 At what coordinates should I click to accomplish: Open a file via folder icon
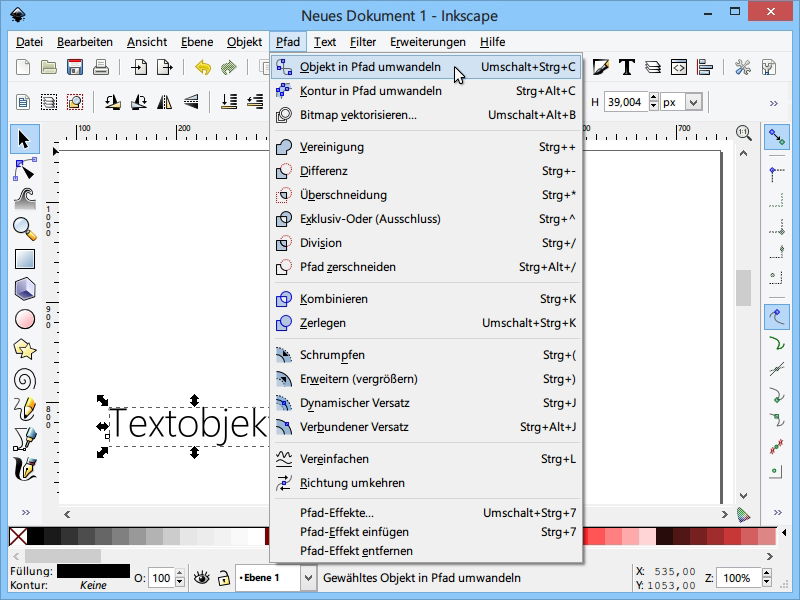(x=49, y=67)
